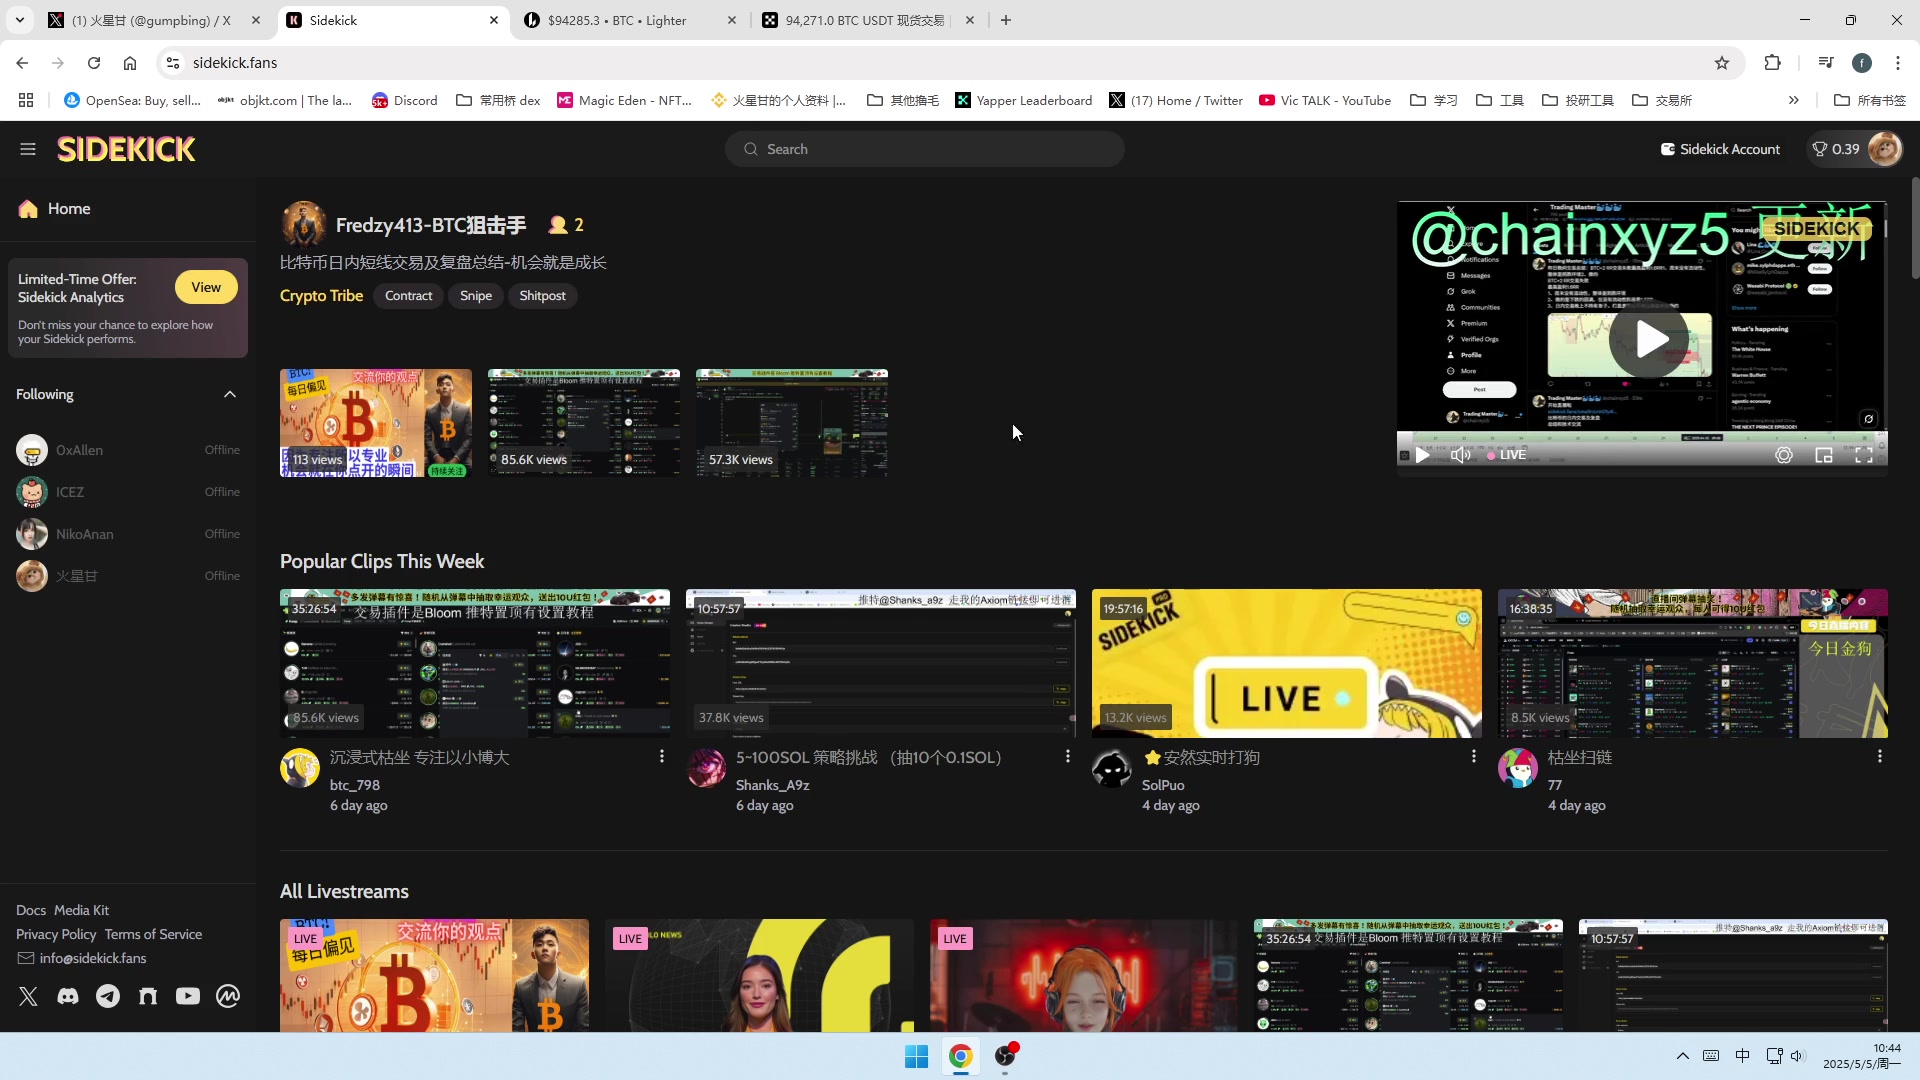Toggle mute on the live player
This screenshot has width=1920, height=1080.
[x=1460, y=455]
